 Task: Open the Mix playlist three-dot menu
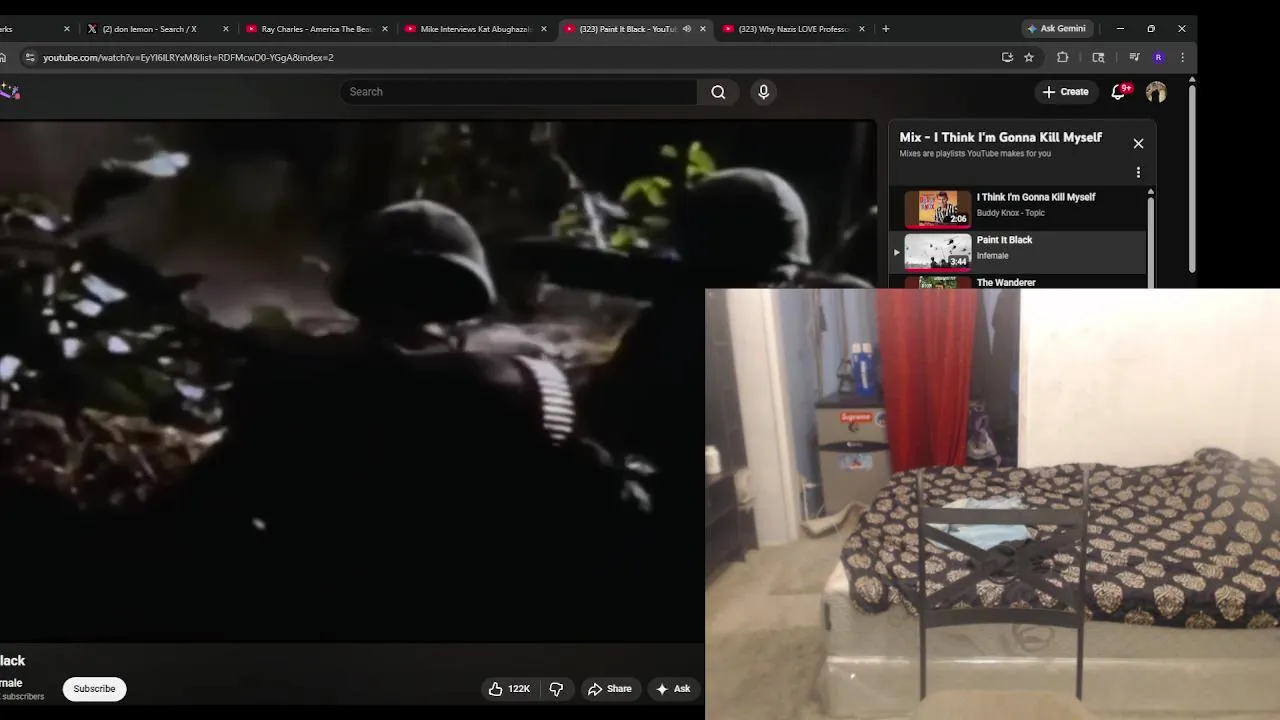click(1138, 173)
